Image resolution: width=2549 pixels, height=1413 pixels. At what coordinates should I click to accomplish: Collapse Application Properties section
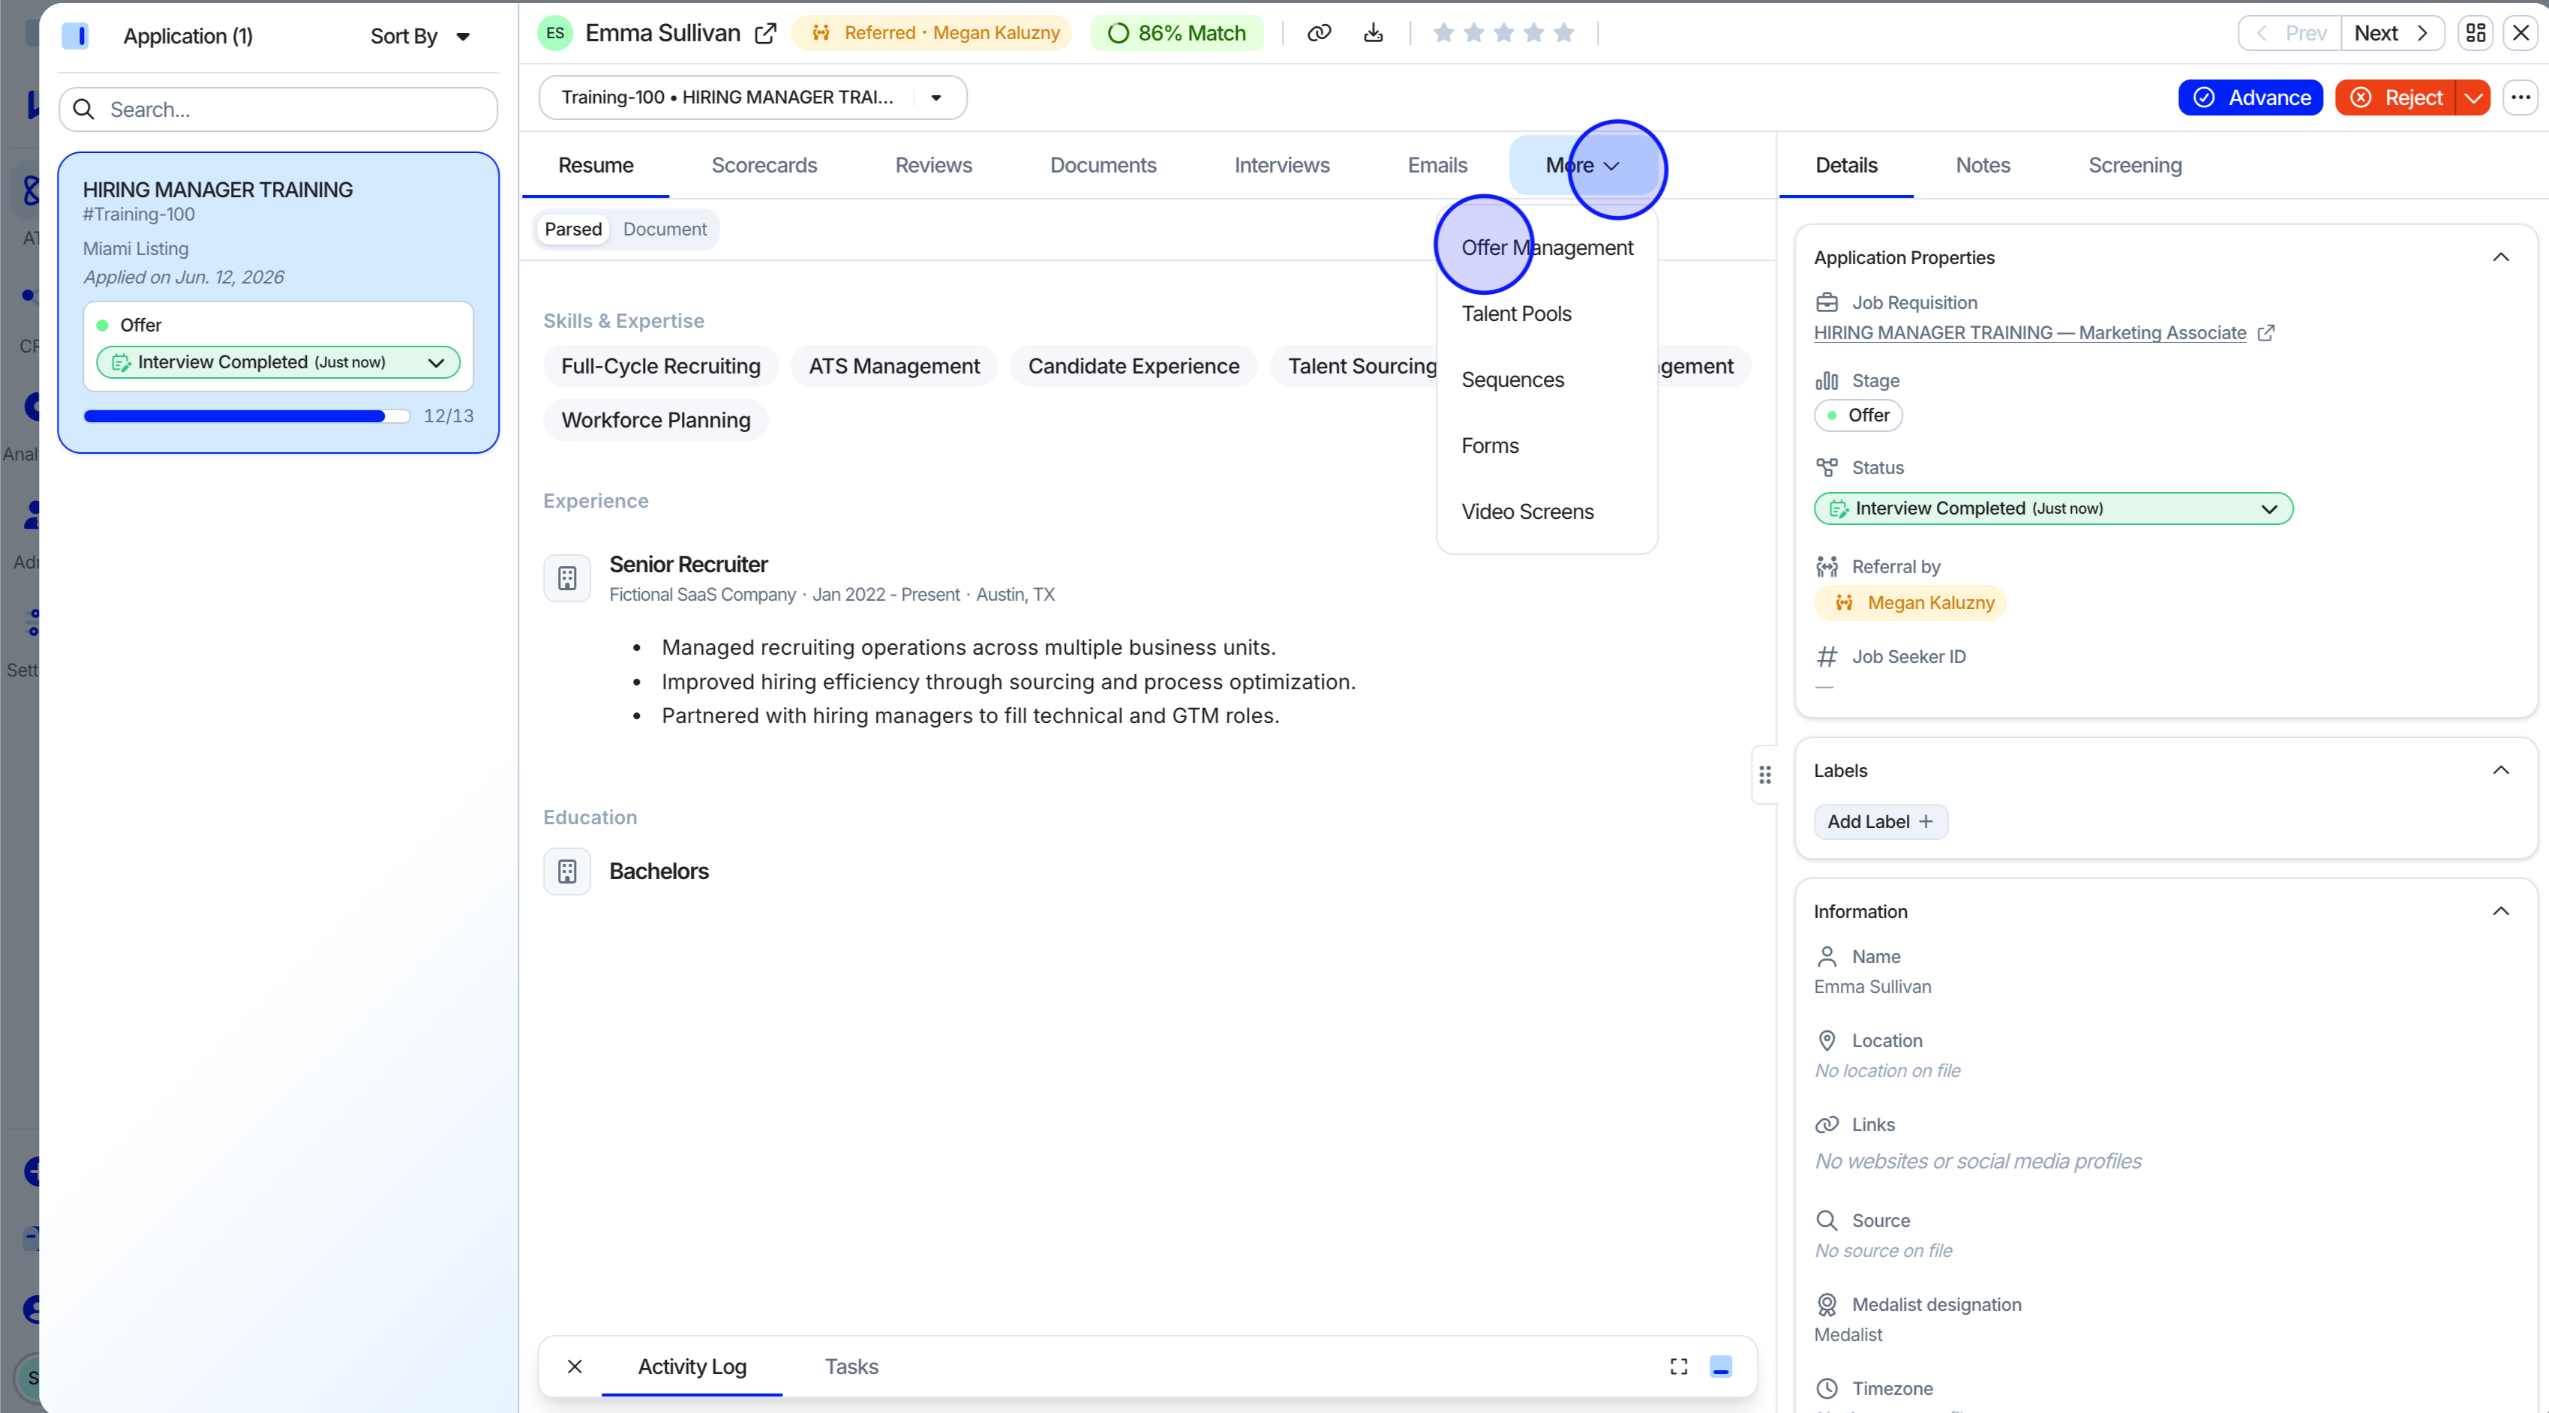2500,257
